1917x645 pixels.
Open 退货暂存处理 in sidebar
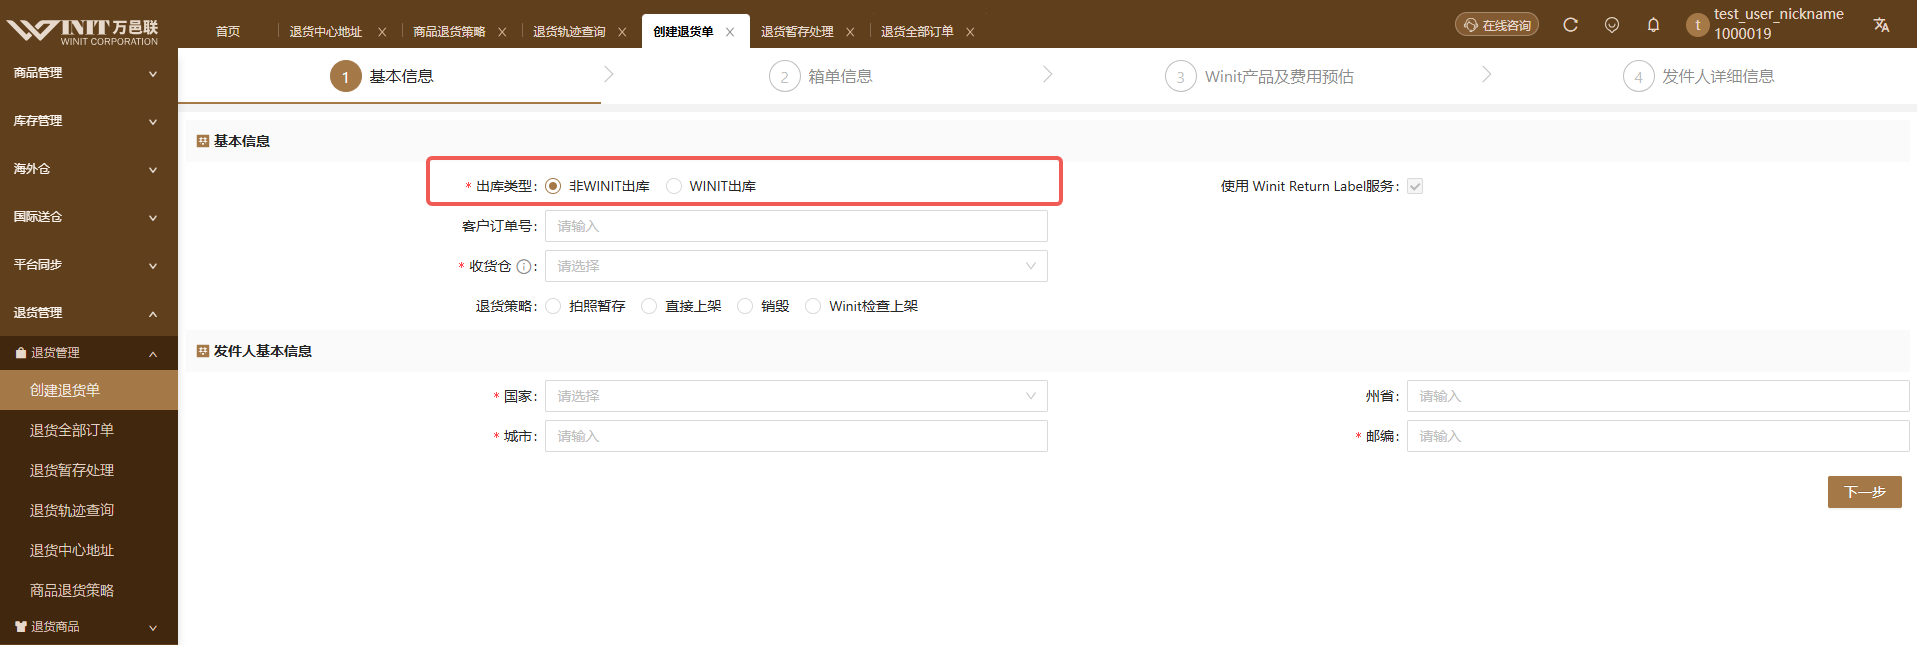pyautogui.click(x=89, y=470)
